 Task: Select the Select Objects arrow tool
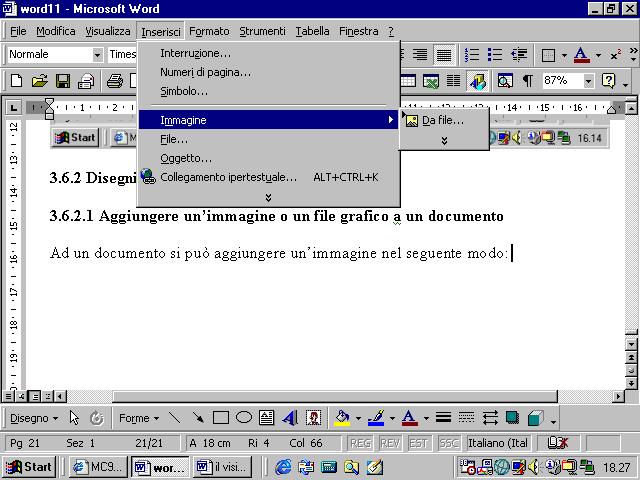[74, 418]
